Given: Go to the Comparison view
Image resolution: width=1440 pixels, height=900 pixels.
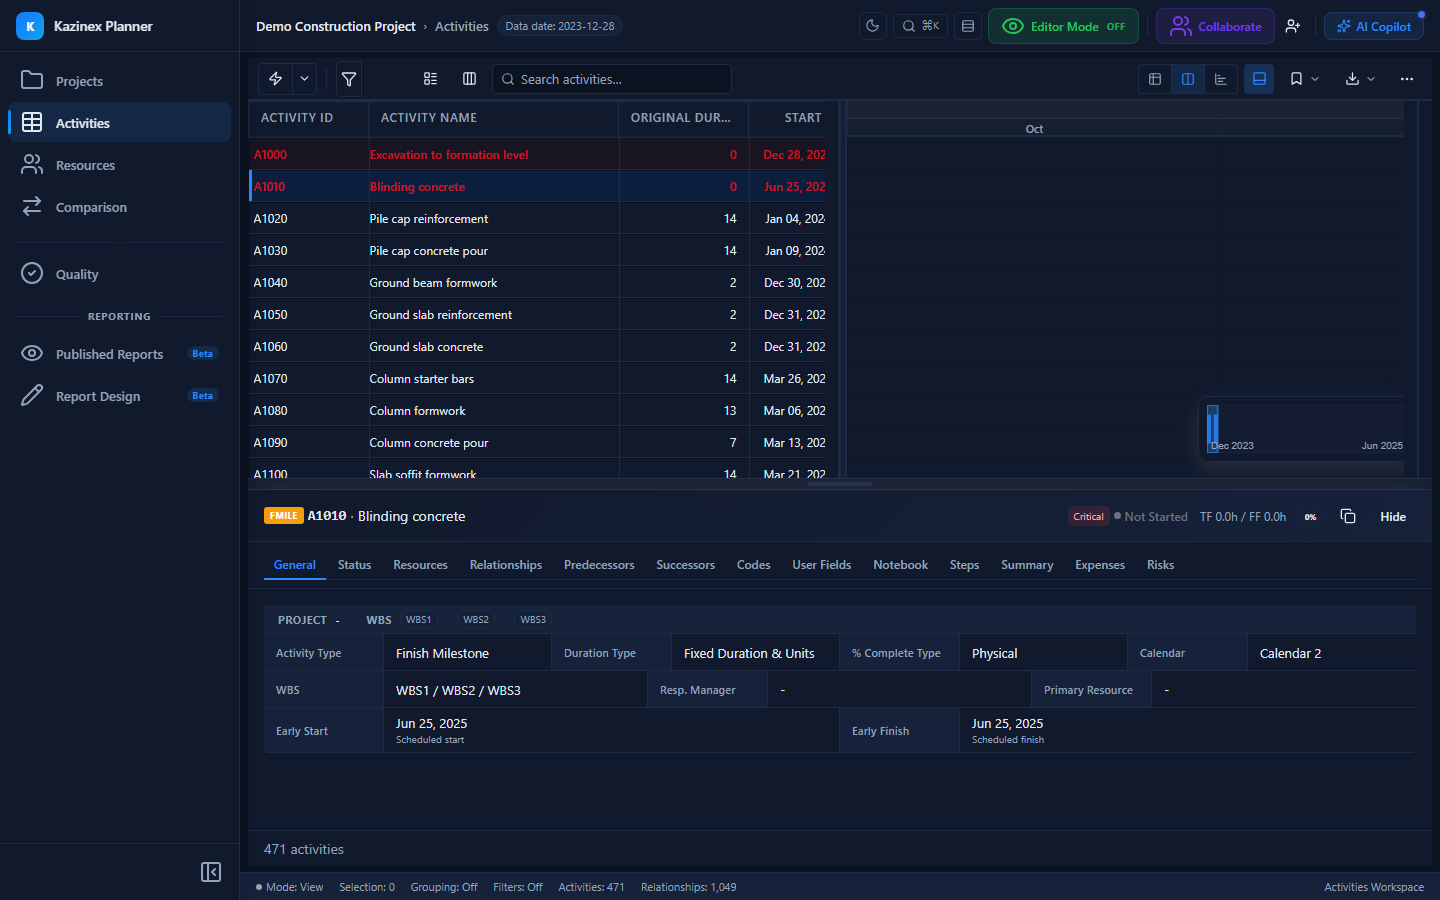Looking at the screenshot, I should point(119,207).
